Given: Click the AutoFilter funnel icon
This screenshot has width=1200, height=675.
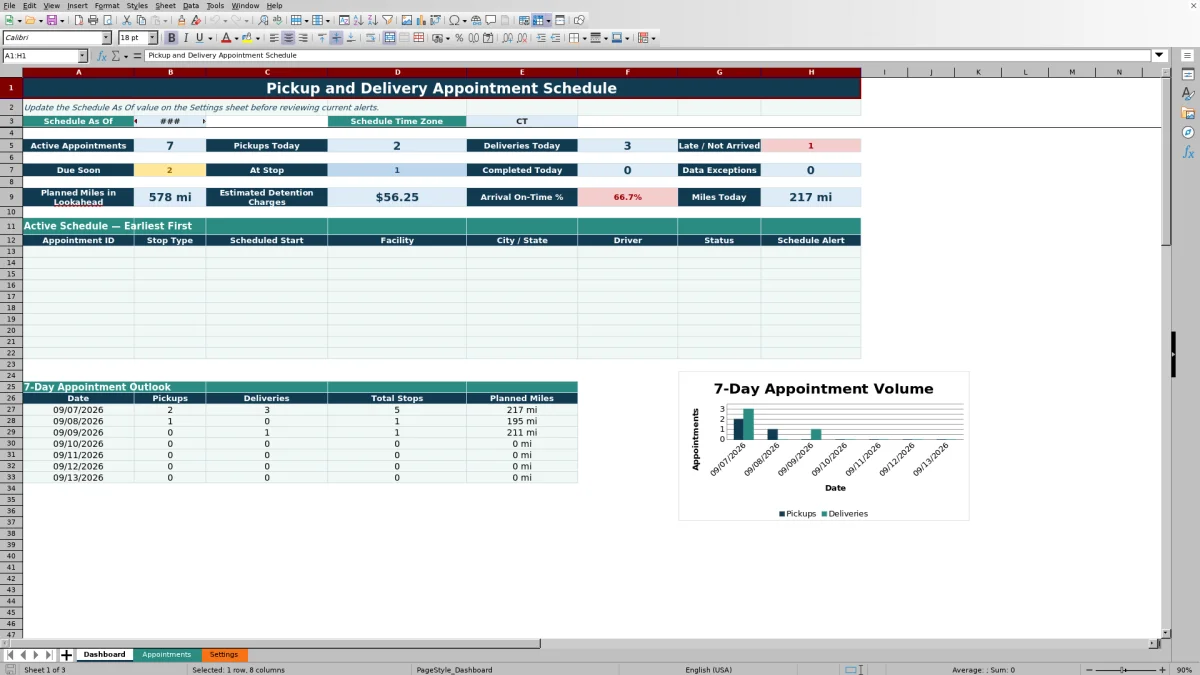Looking at the screenshot, I should 387,20.
